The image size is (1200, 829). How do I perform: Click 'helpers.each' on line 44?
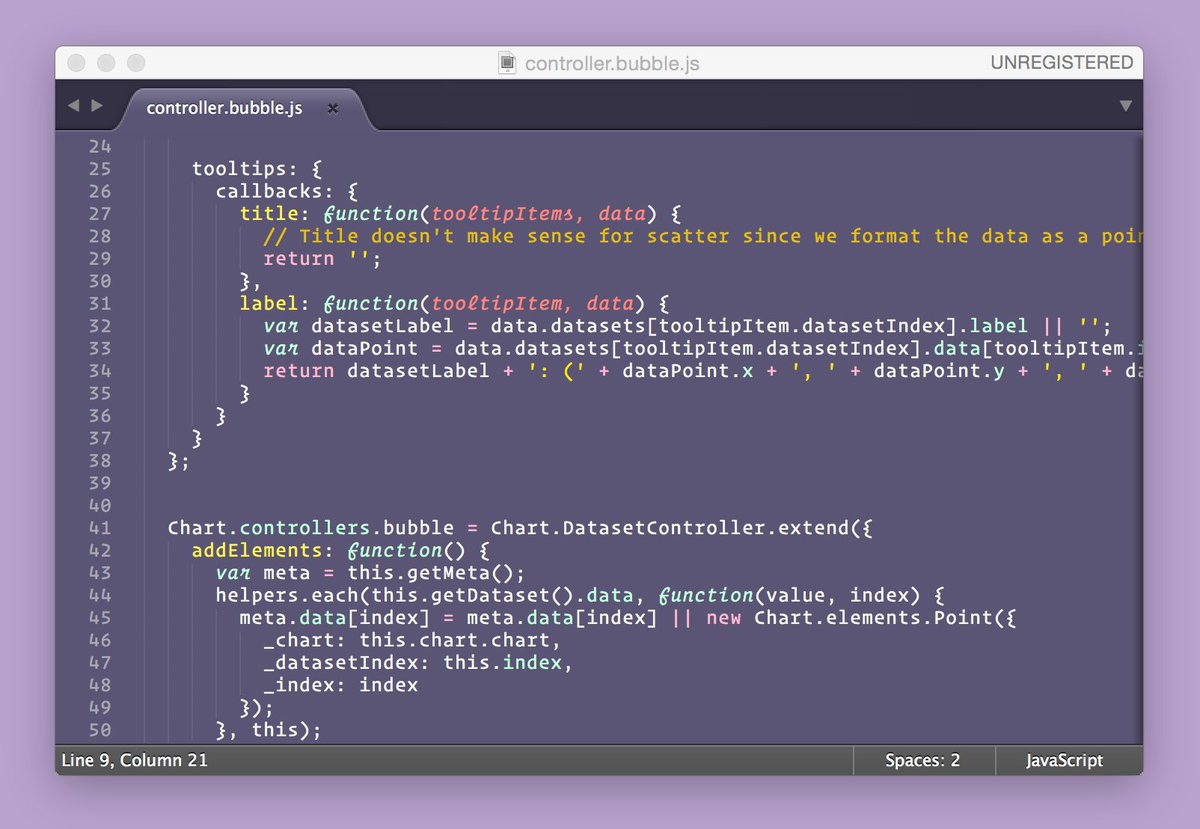point(287,595)
